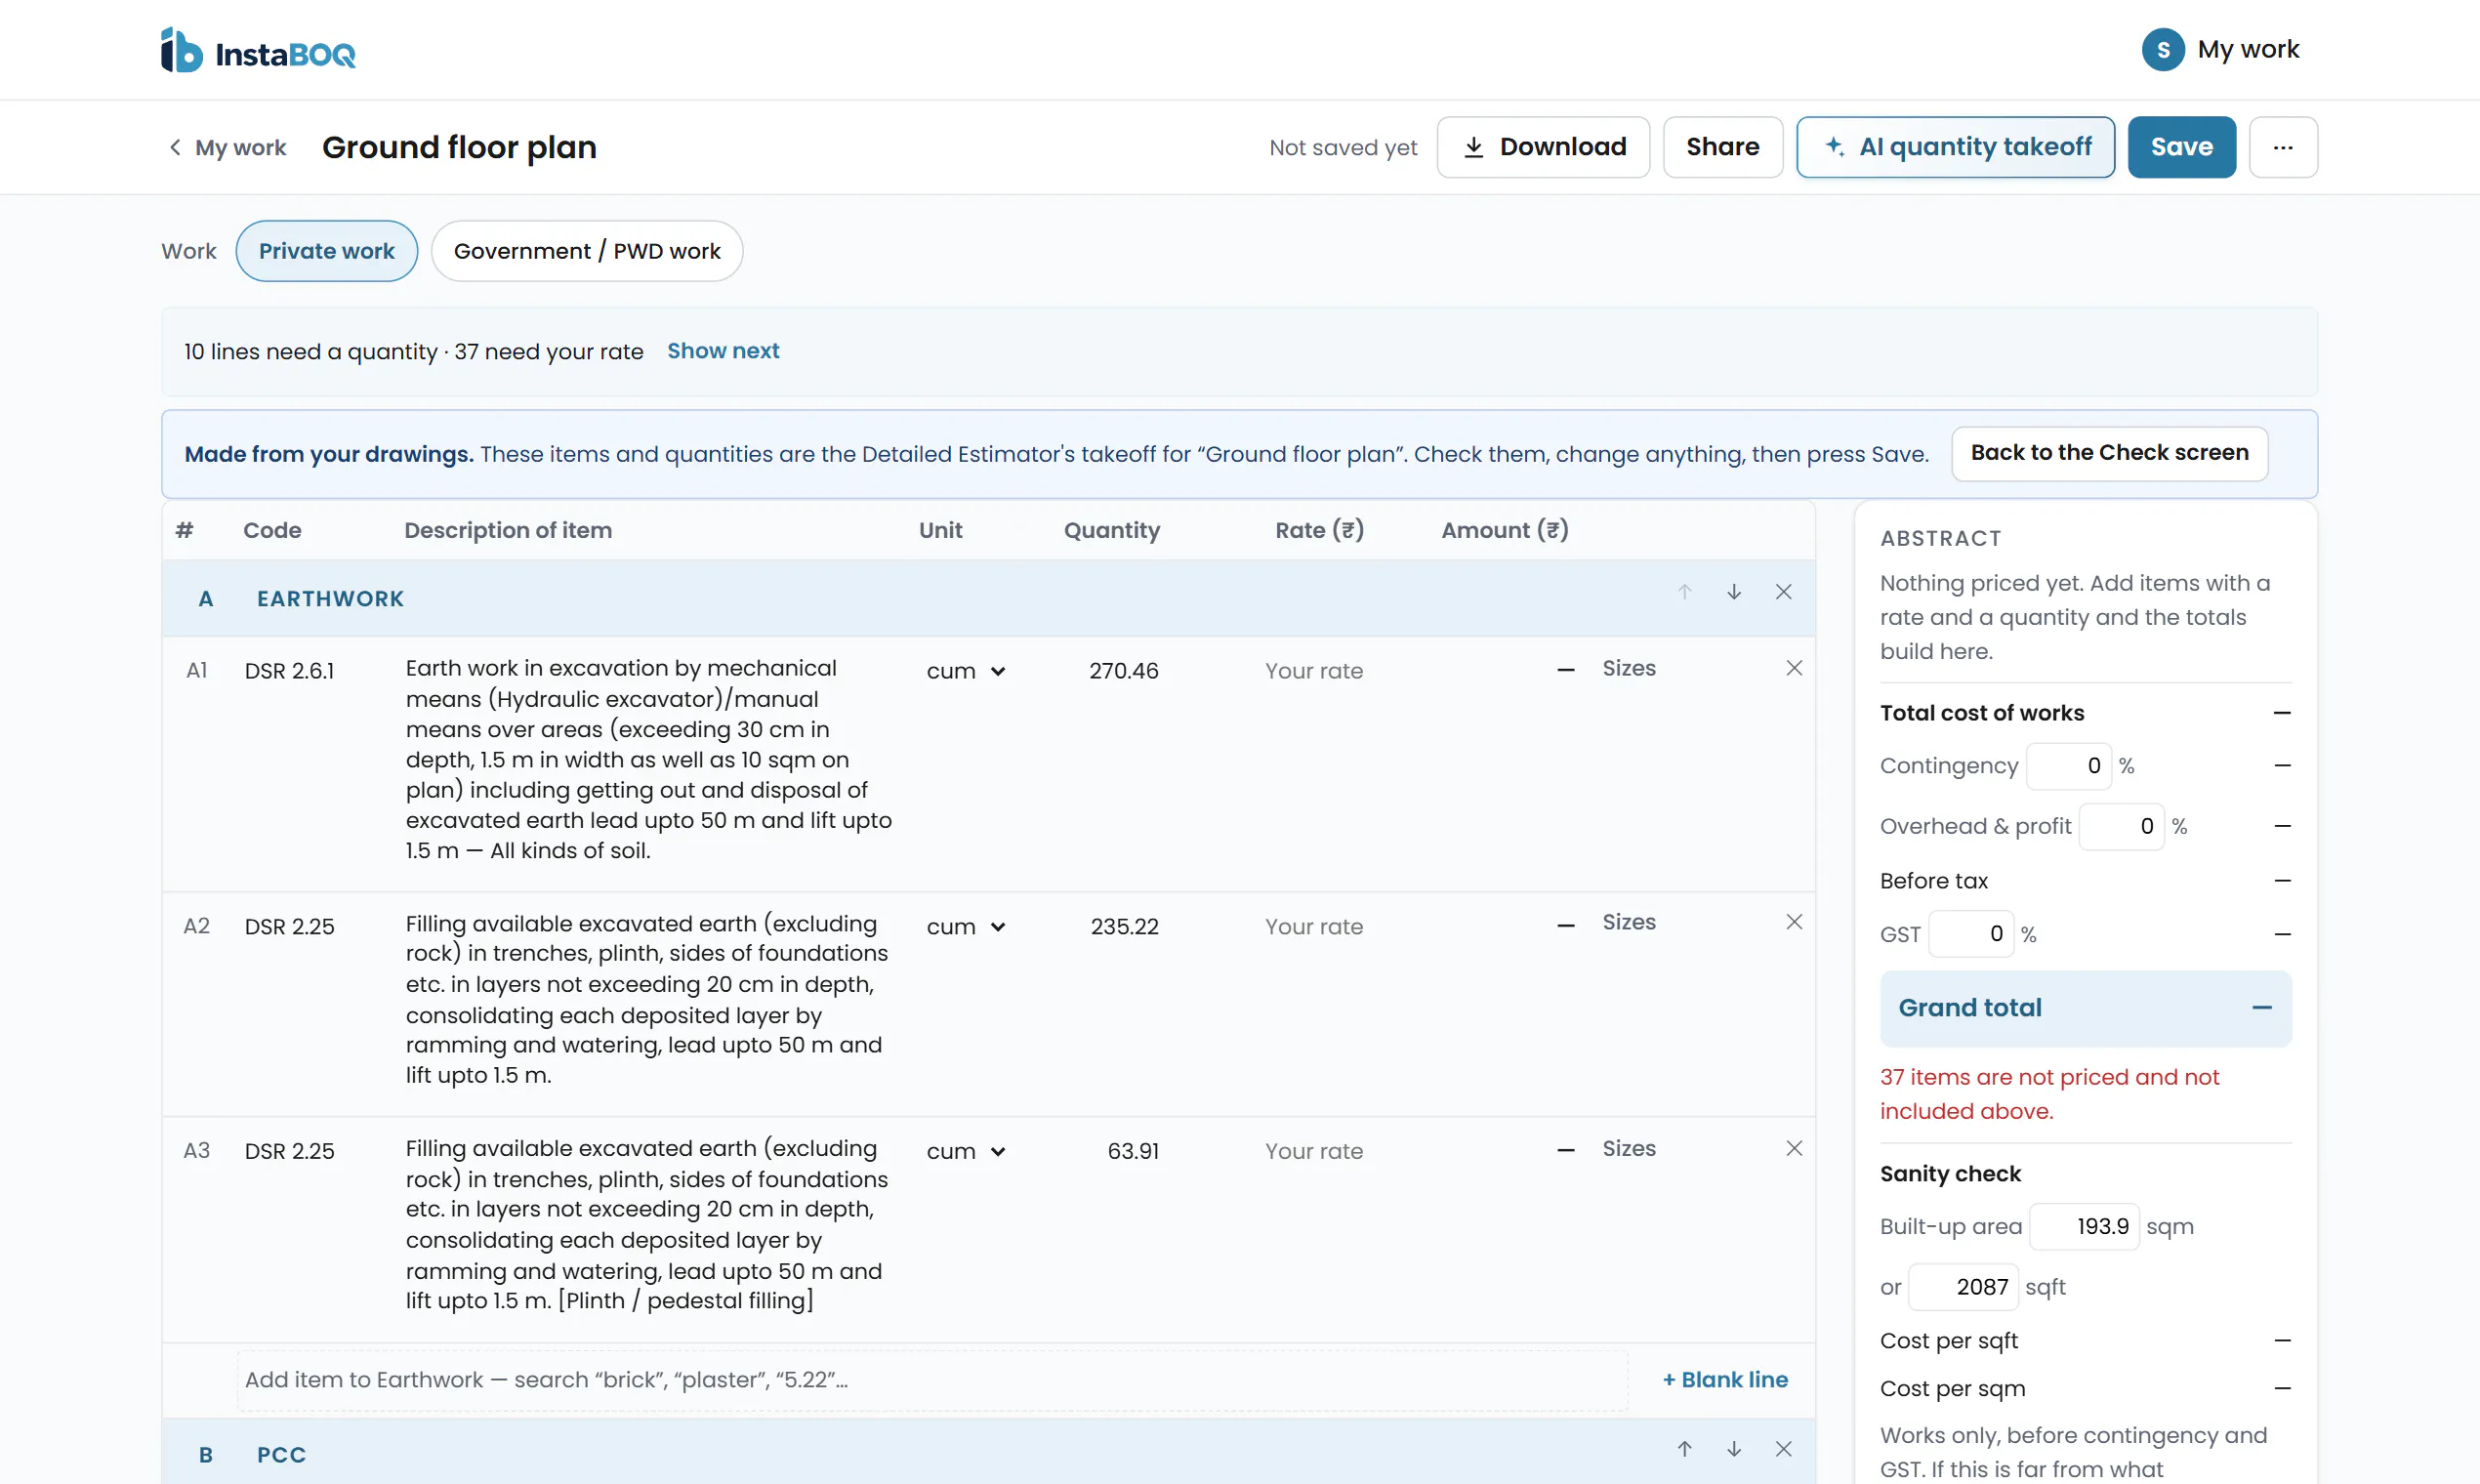
Task: Go Back to the Check screen
Action: click(2109, 453)
